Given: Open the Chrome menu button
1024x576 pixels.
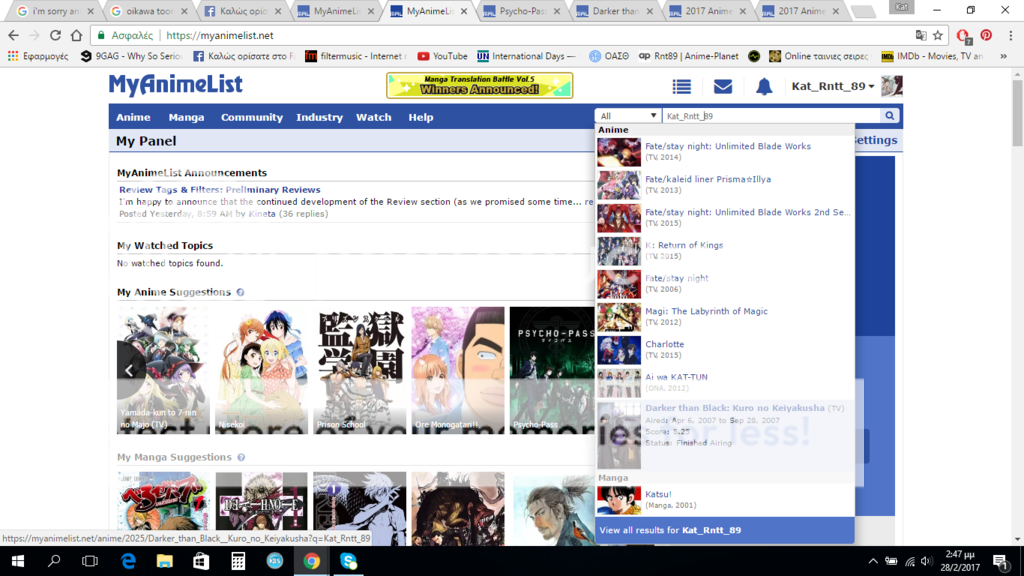Looking at the screenshot, I should coord(1009,35).
